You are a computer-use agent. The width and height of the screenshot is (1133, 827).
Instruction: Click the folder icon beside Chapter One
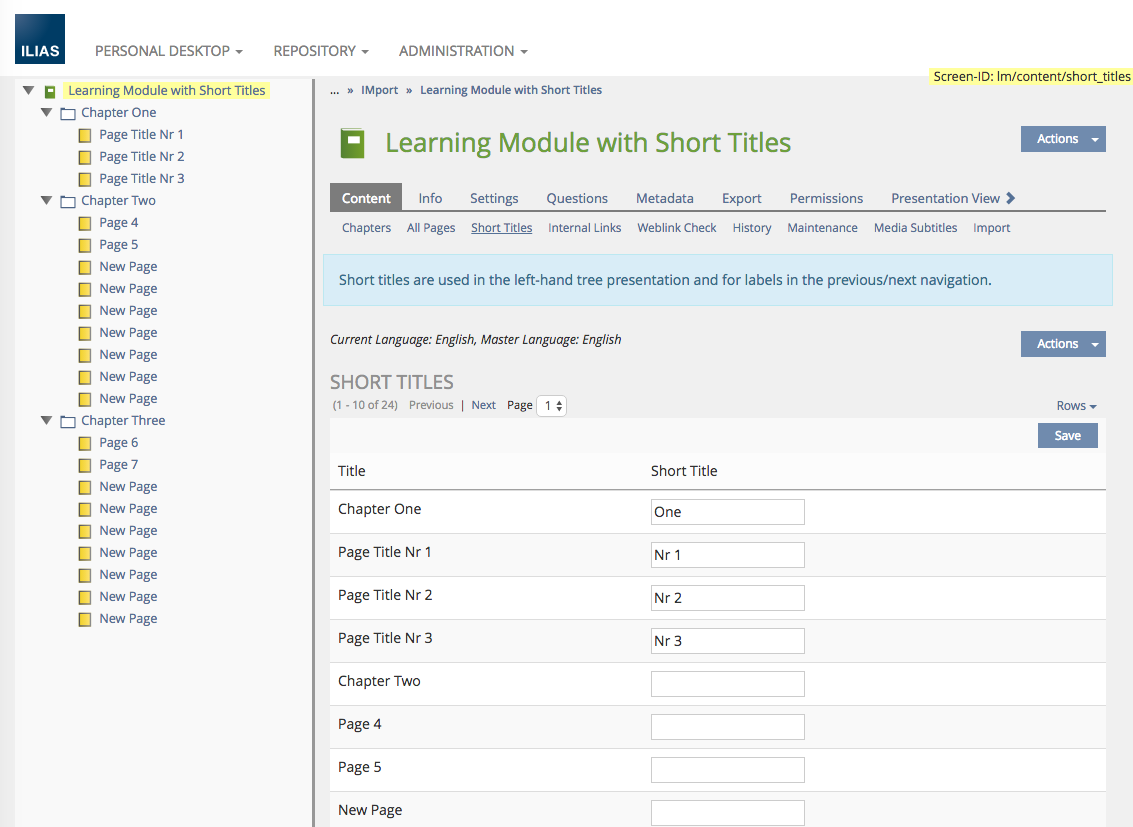click(x=68, y=113)
